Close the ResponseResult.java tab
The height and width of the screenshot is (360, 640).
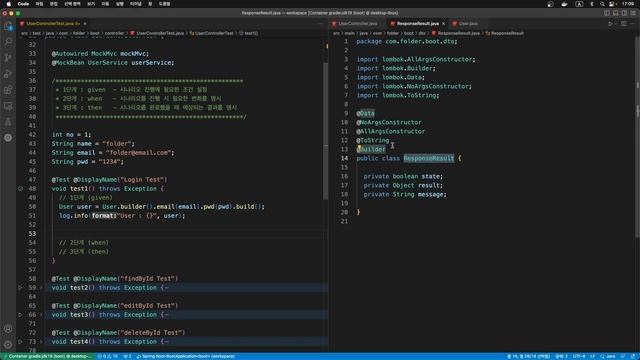click(443, 24)
